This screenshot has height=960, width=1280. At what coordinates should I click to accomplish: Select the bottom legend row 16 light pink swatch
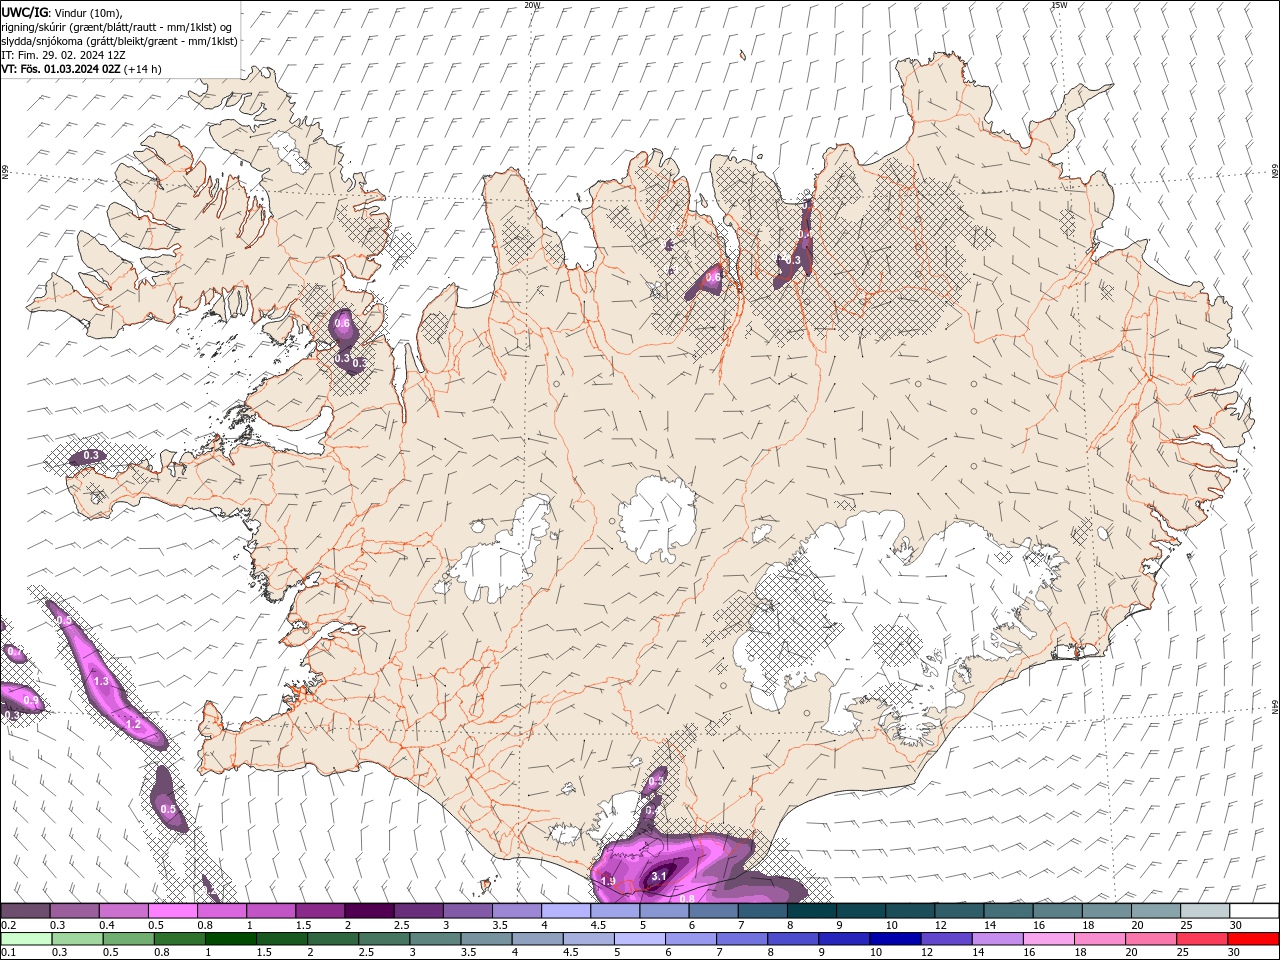(1049, 939)
